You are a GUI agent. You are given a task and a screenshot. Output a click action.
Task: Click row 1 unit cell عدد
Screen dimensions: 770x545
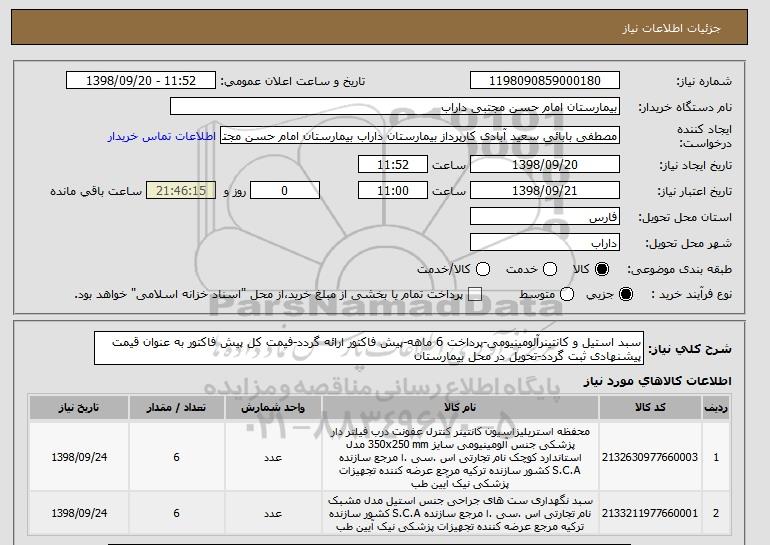273,457
